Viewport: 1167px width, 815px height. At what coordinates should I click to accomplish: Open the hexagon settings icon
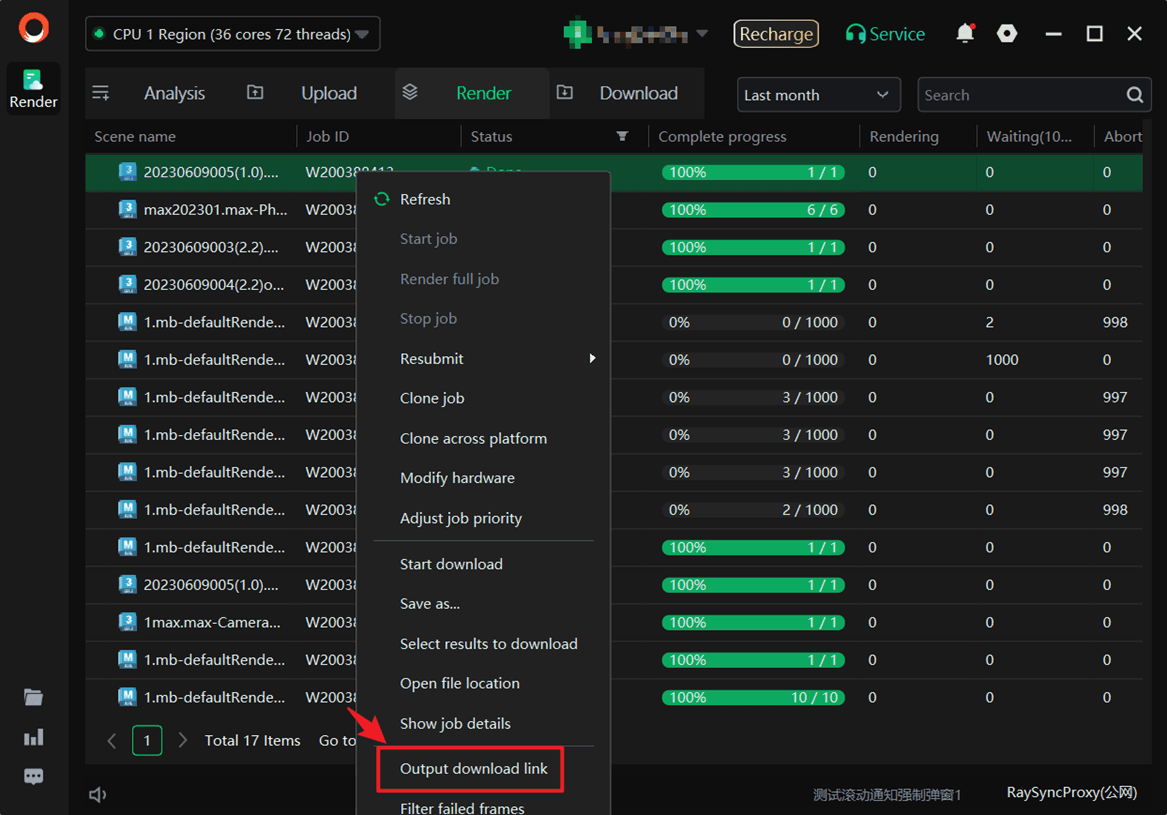[x=1007, y=34]
